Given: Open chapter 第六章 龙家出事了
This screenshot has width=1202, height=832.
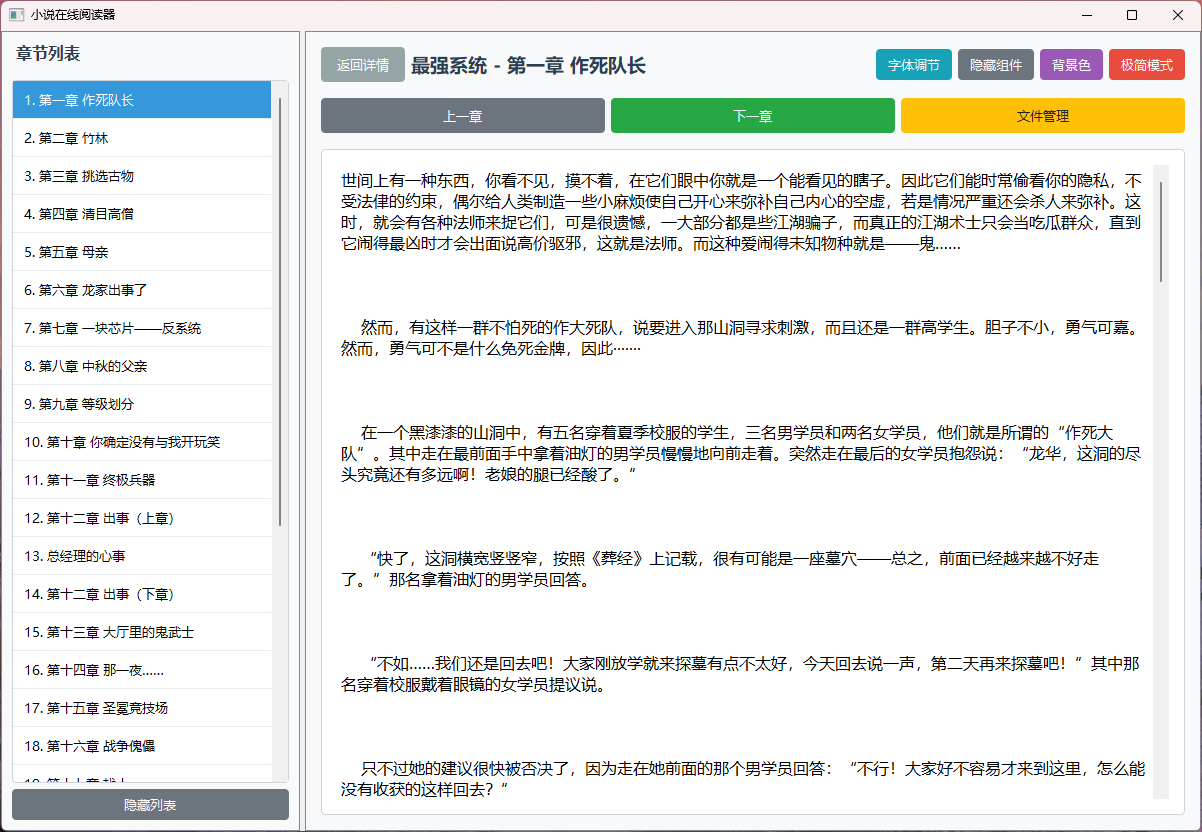Looking at the screenshot, I should [141, 290].
